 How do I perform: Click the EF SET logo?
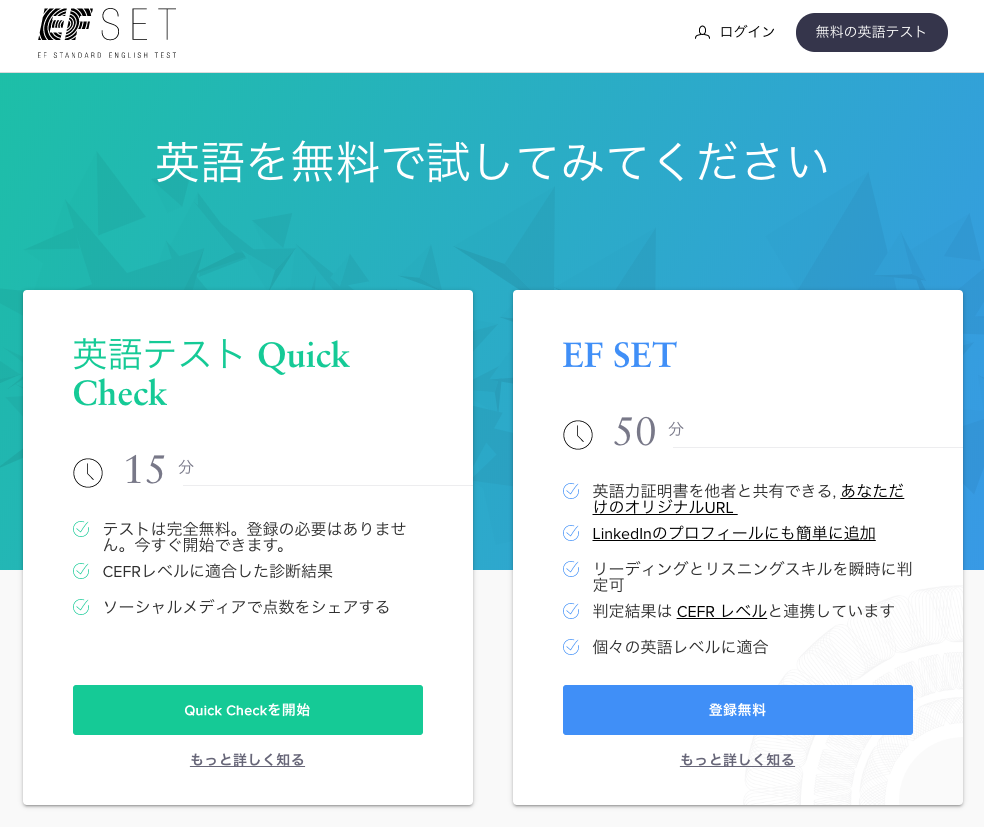pos(107,33)
